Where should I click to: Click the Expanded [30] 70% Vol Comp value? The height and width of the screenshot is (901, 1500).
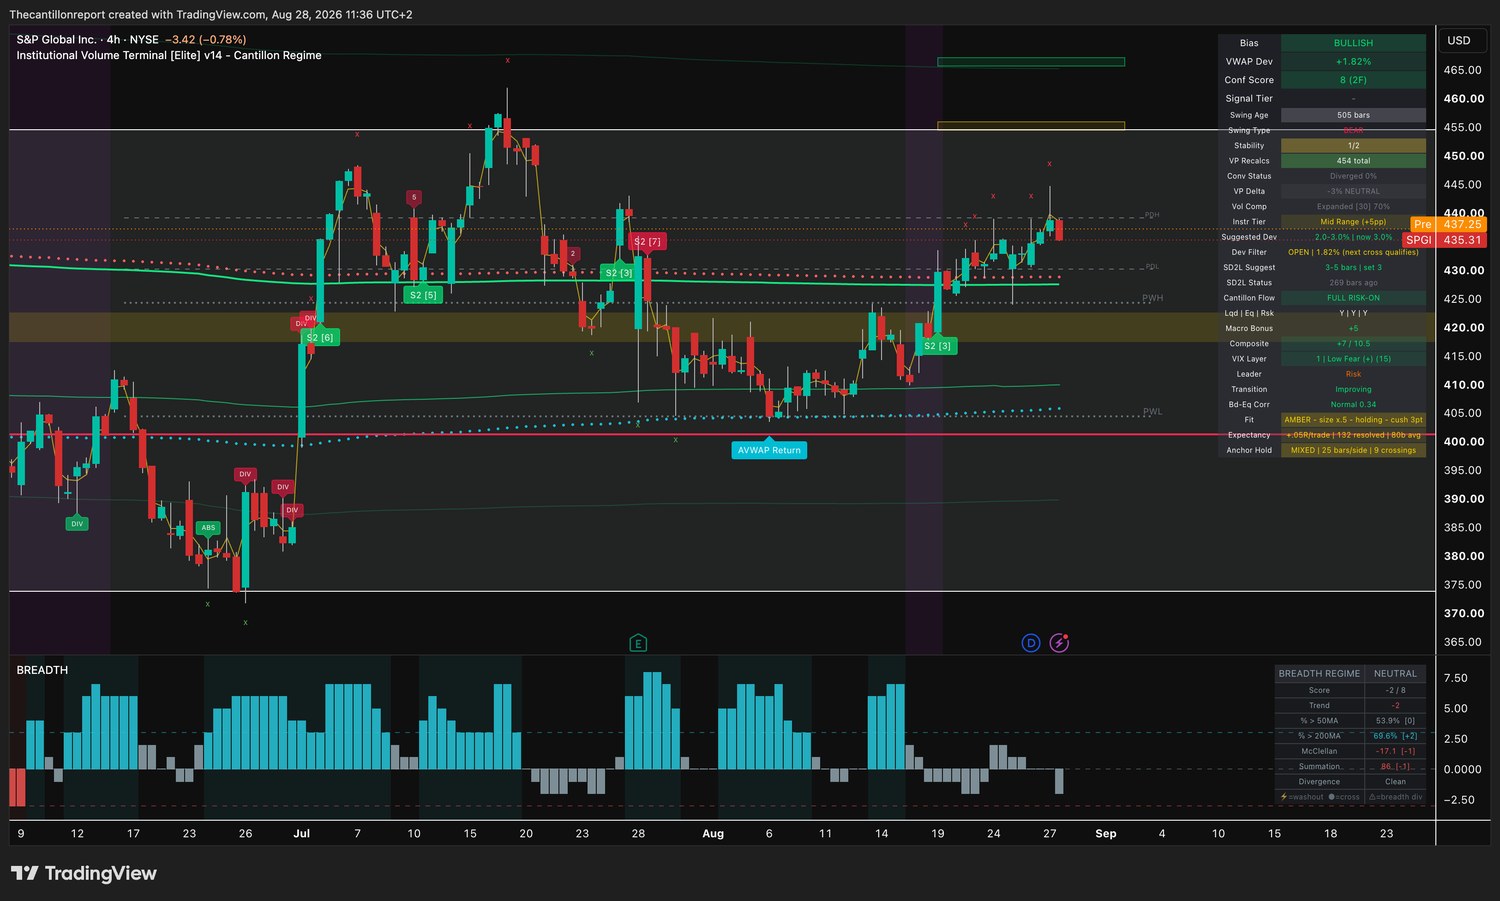pos(1353,207)
